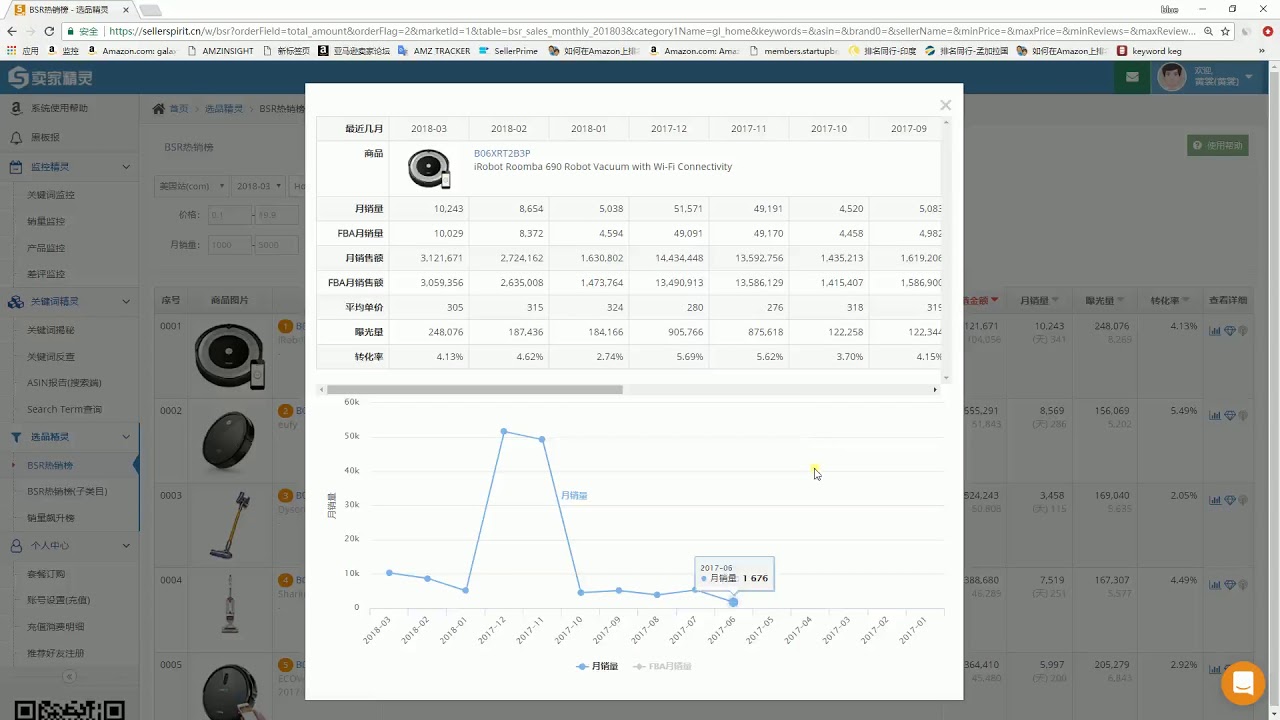Click the diamond icon in the 5.49% row
The width and height of the screenshot is (1280, 720).
(x=1230, y=416)
